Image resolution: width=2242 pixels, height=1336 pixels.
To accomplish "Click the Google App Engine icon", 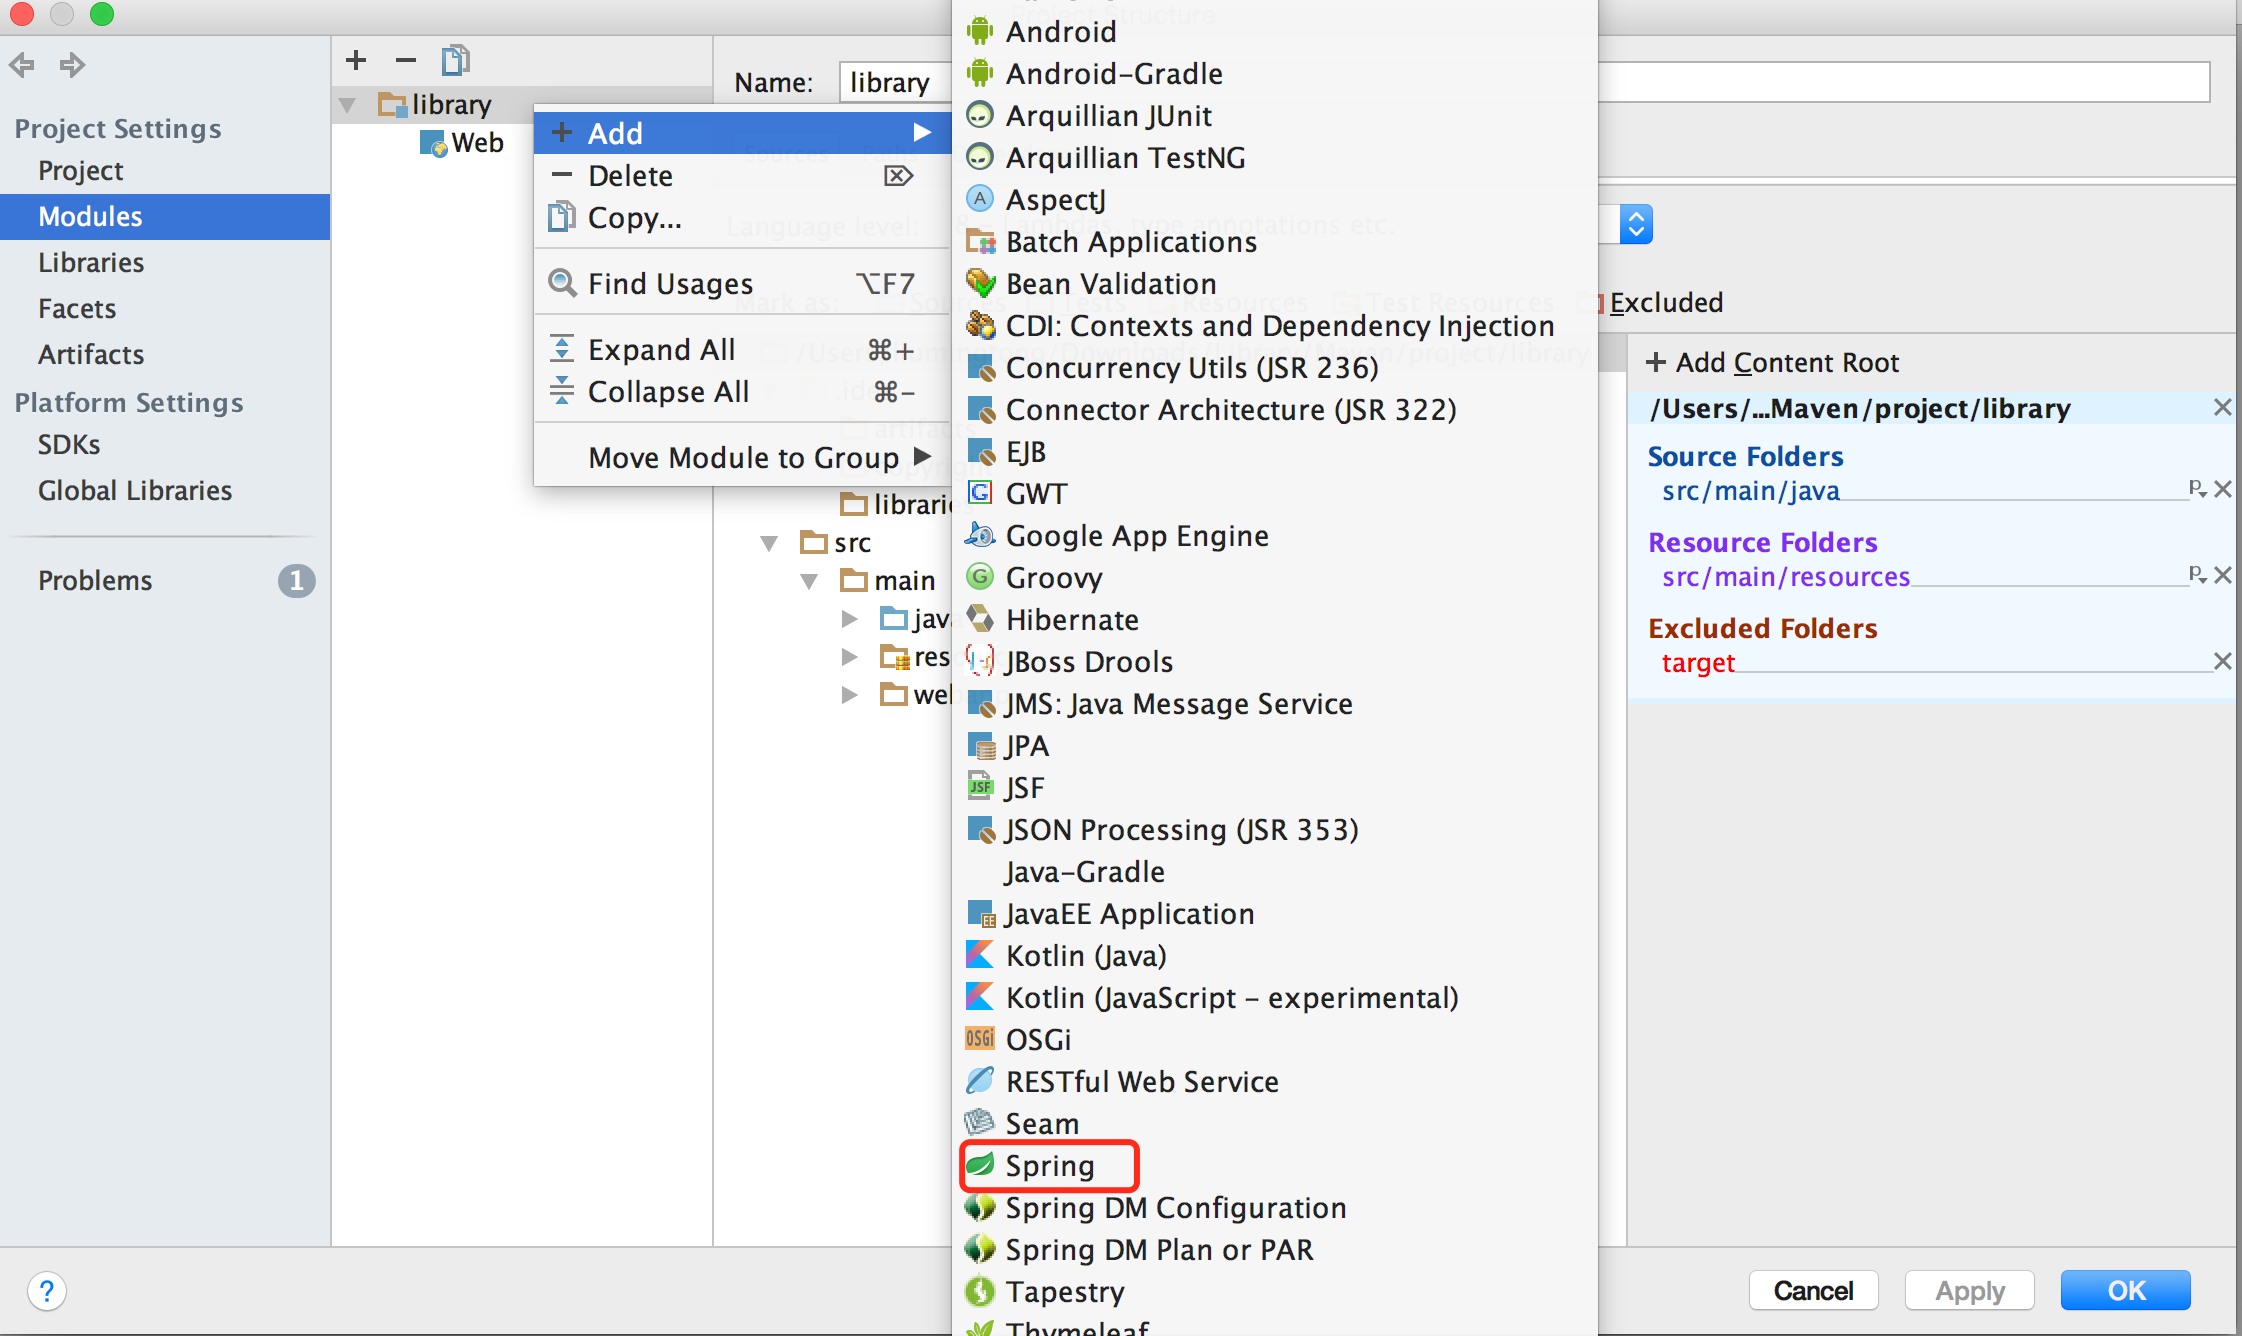I will [980, 535].
